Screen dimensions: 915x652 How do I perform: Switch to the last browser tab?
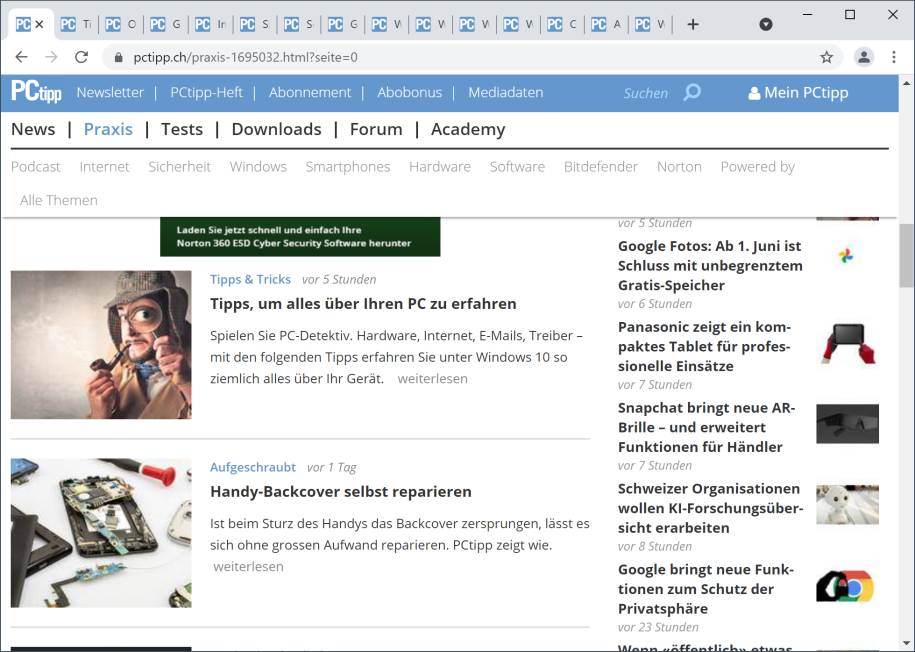coord(651,25)
